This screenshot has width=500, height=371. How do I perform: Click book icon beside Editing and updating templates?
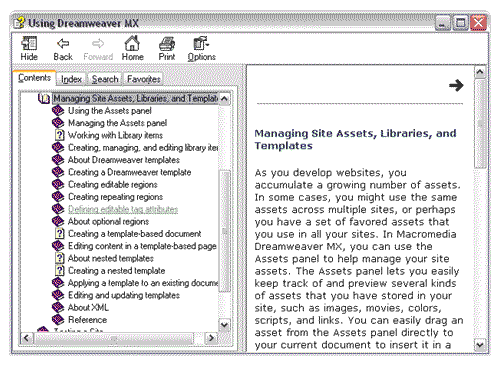pos(58,295)
